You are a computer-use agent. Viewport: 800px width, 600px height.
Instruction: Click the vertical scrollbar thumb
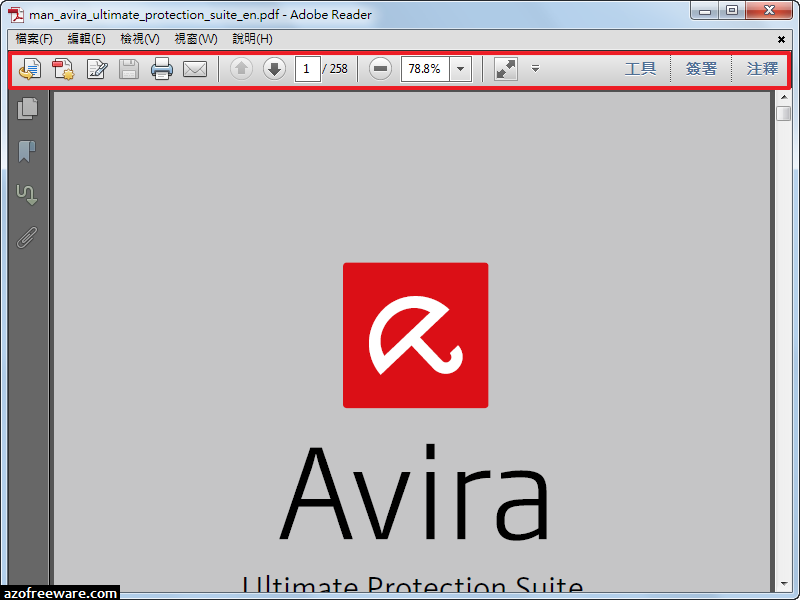(784, 113)
